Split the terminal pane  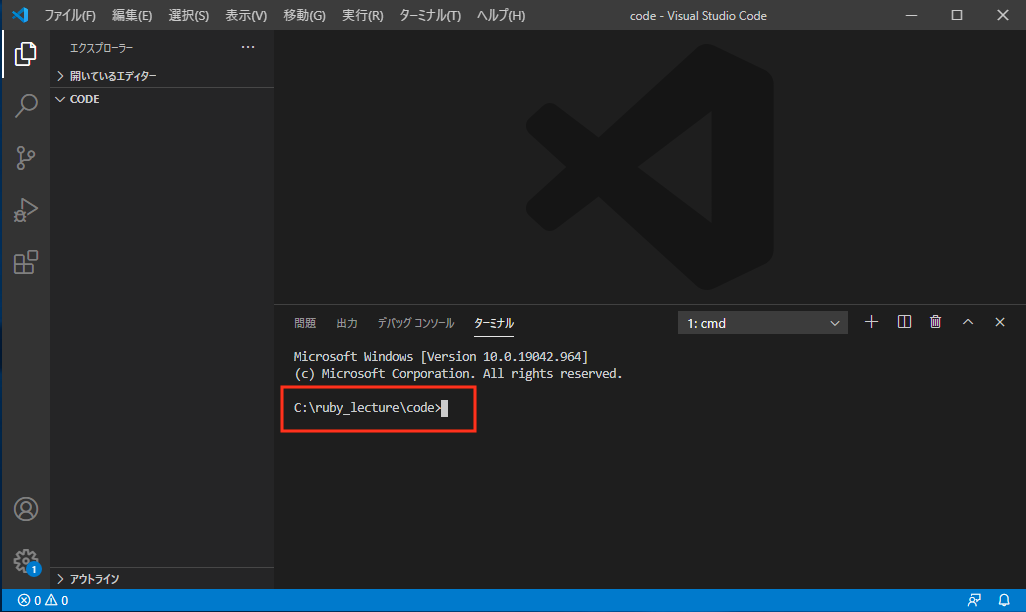tap(904, 322)
